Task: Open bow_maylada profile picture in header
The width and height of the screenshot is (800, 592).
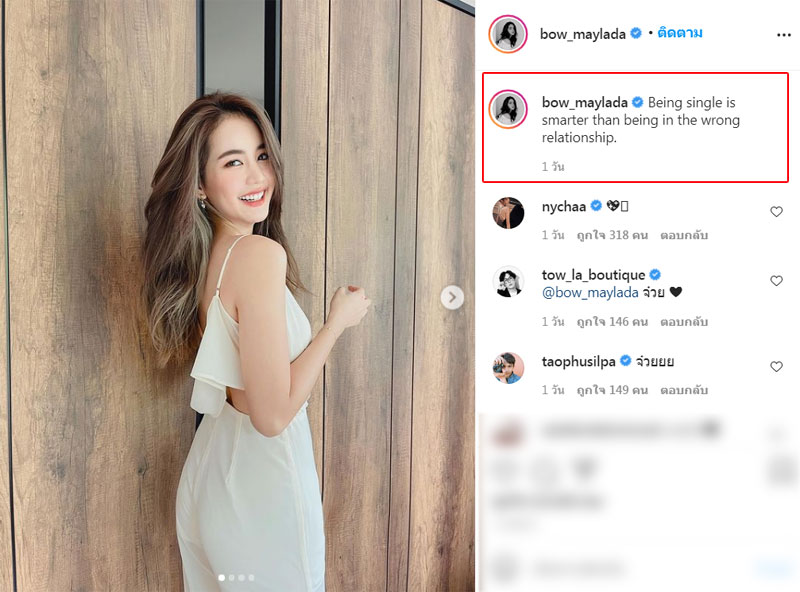Action: [508, 34]
